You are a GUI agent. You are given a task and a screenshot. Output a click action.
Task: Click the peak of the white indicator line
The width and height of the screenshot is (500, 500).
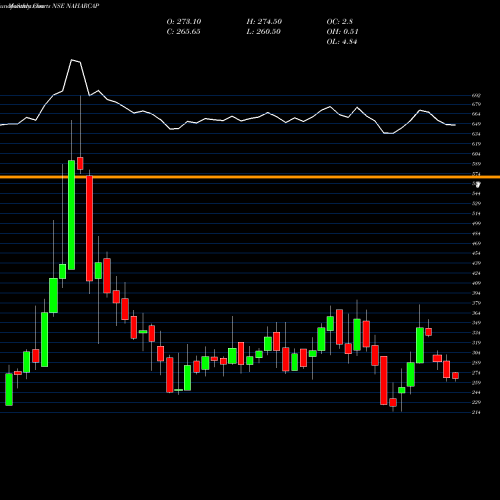tap(72, 60)
